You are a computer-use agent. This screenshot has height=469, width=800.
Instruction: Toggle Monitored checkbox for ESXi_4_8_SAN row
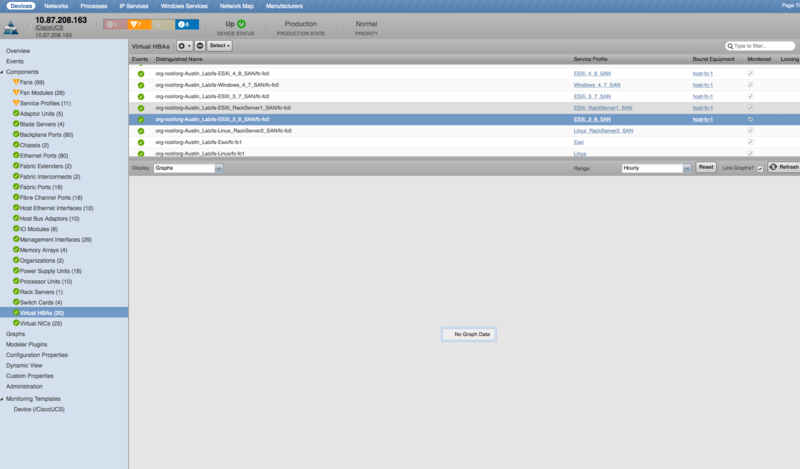click(x=750, y=73)
